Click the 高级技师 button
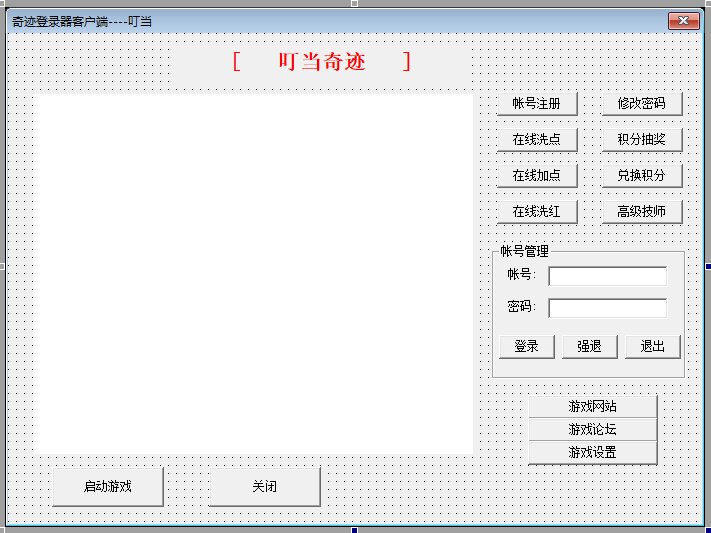Viewport: 711px width, 533px height. pos(641,211)
